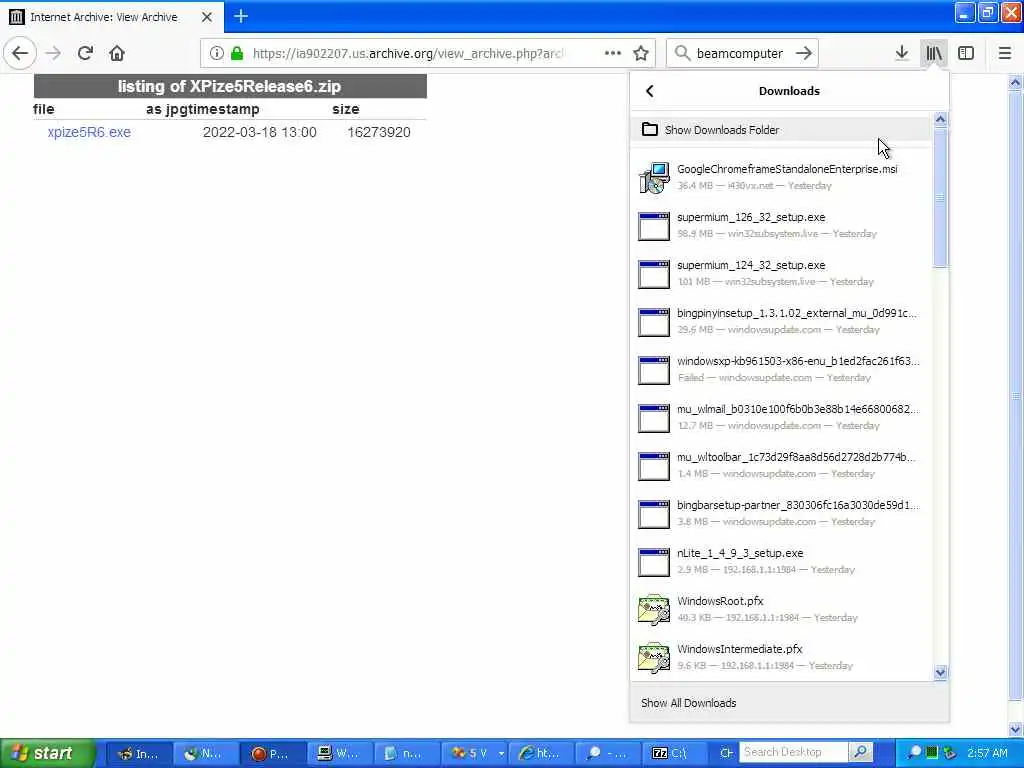
Task: Select the Internet Archive: View Archive tab
Action: coord(112,17)
